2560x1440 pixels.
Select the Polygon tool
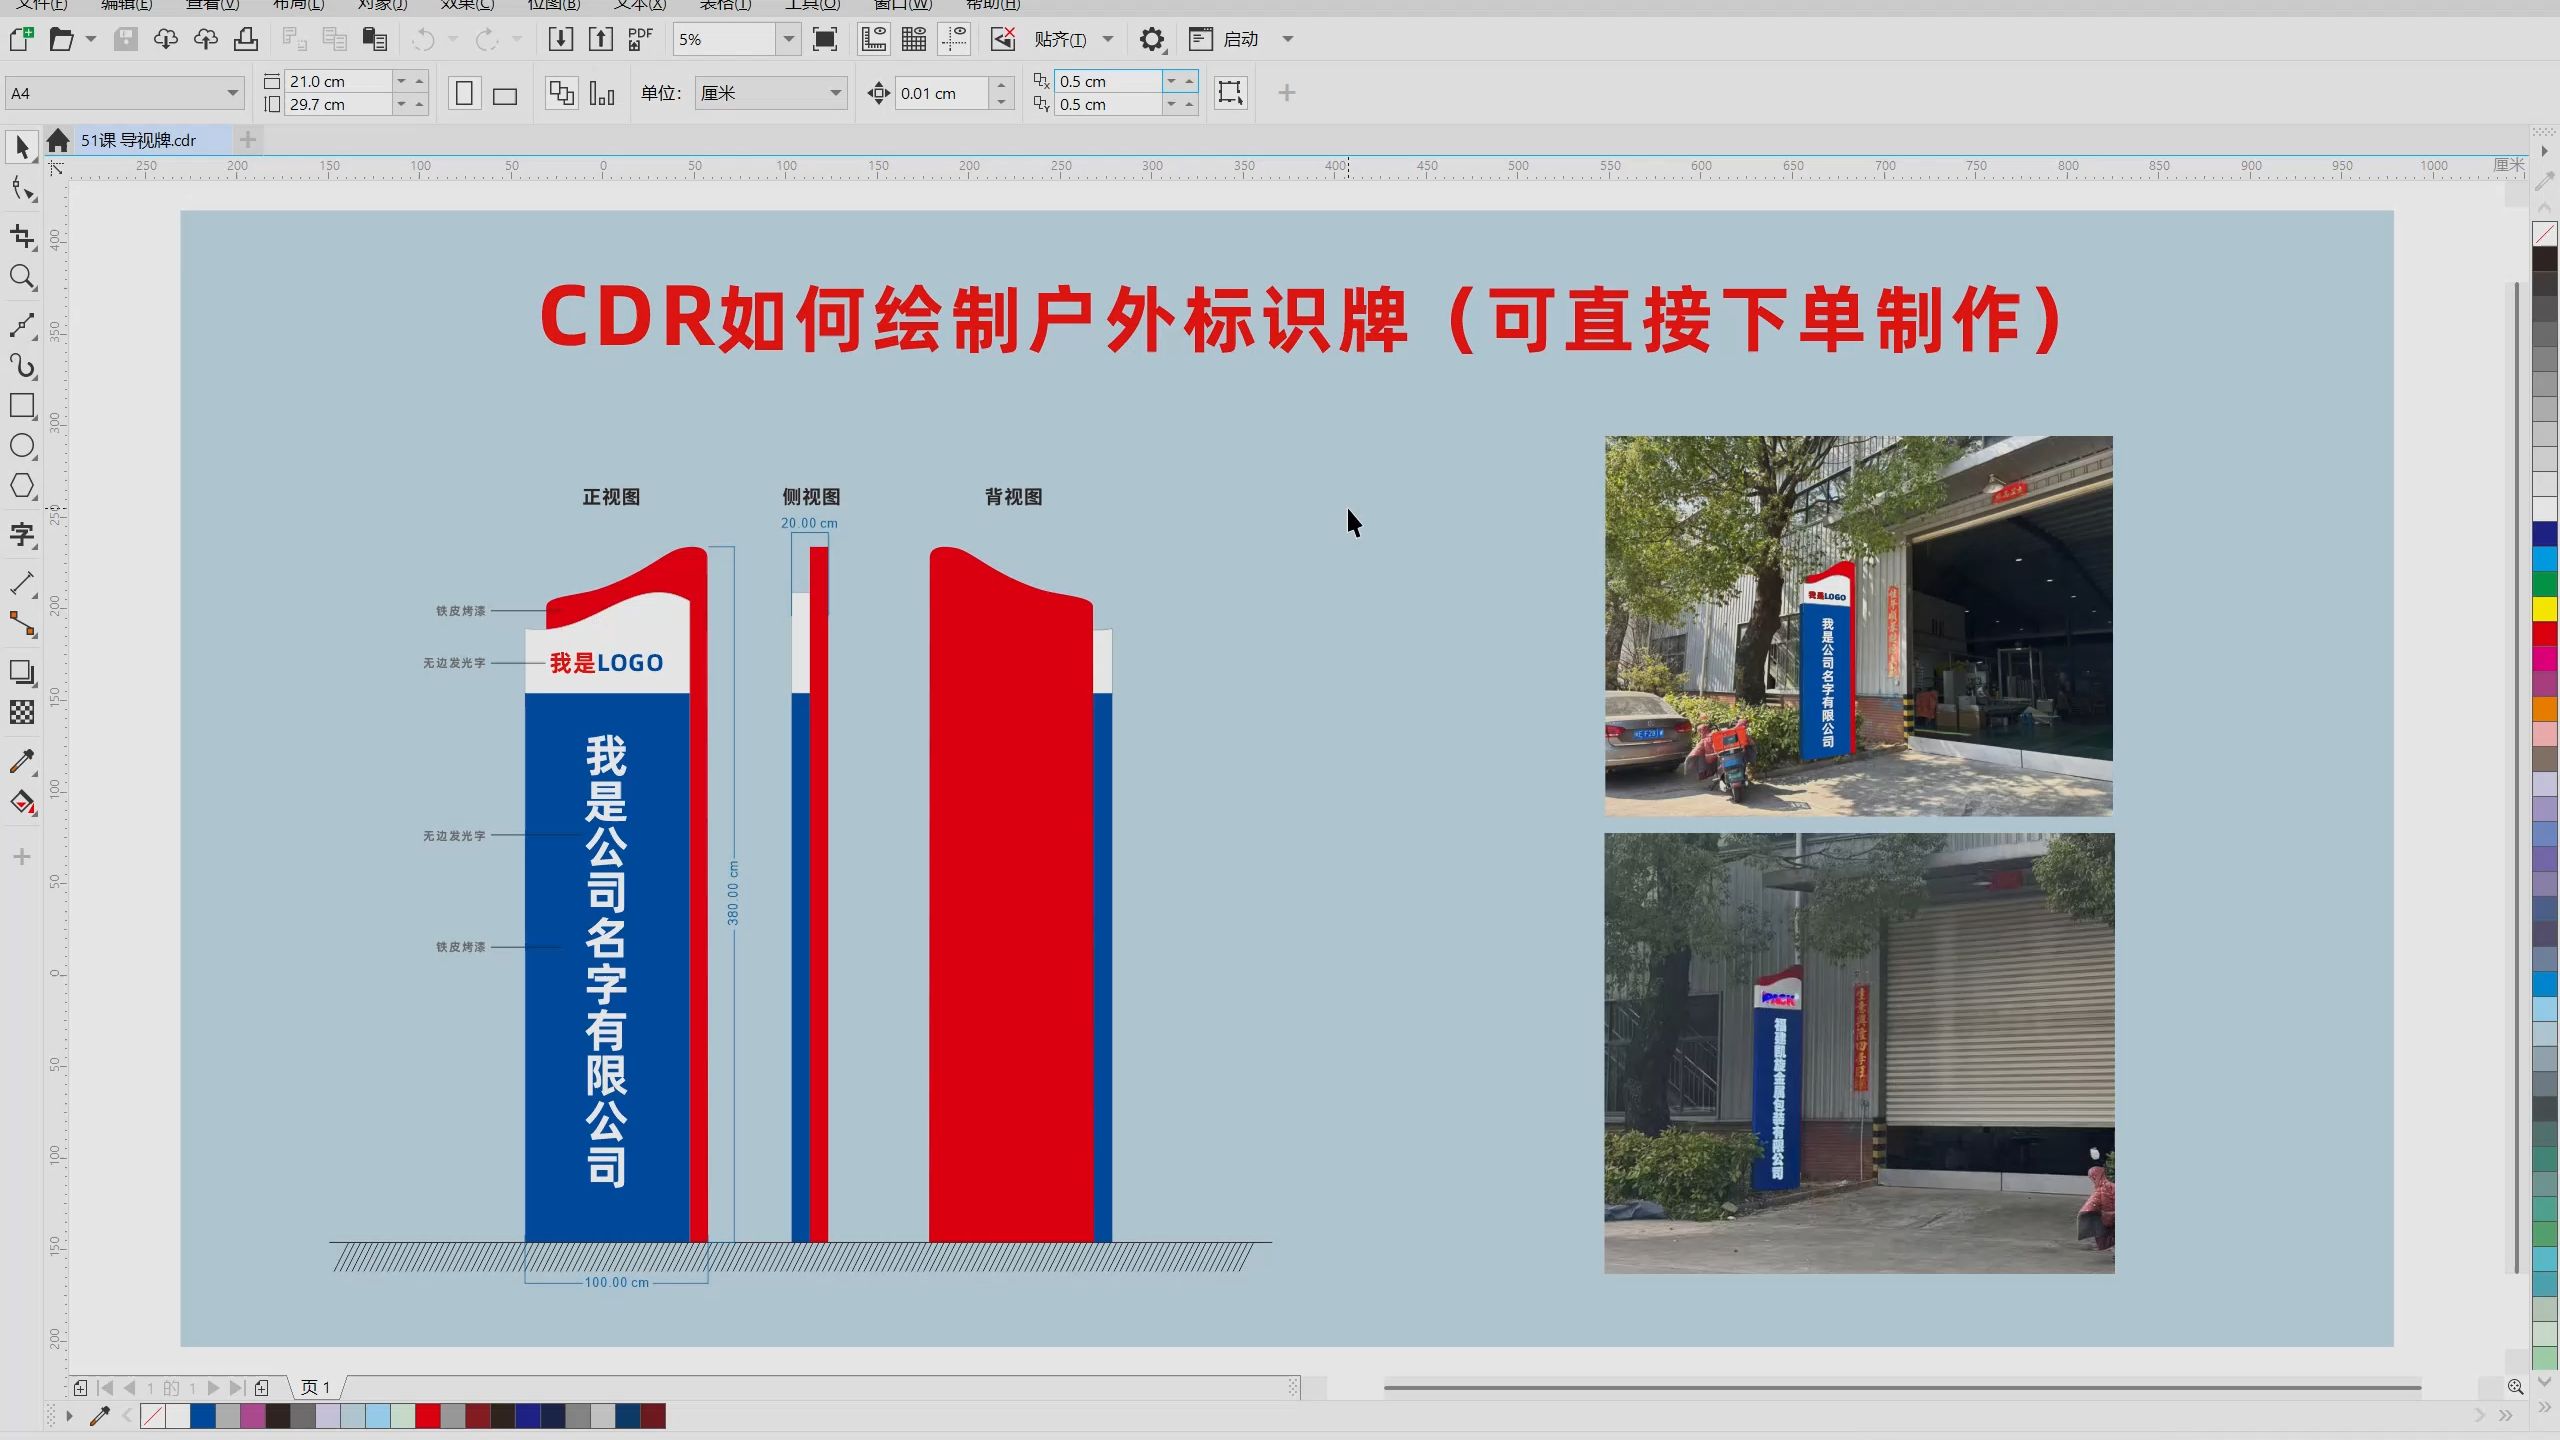click(x=22, y=486)
